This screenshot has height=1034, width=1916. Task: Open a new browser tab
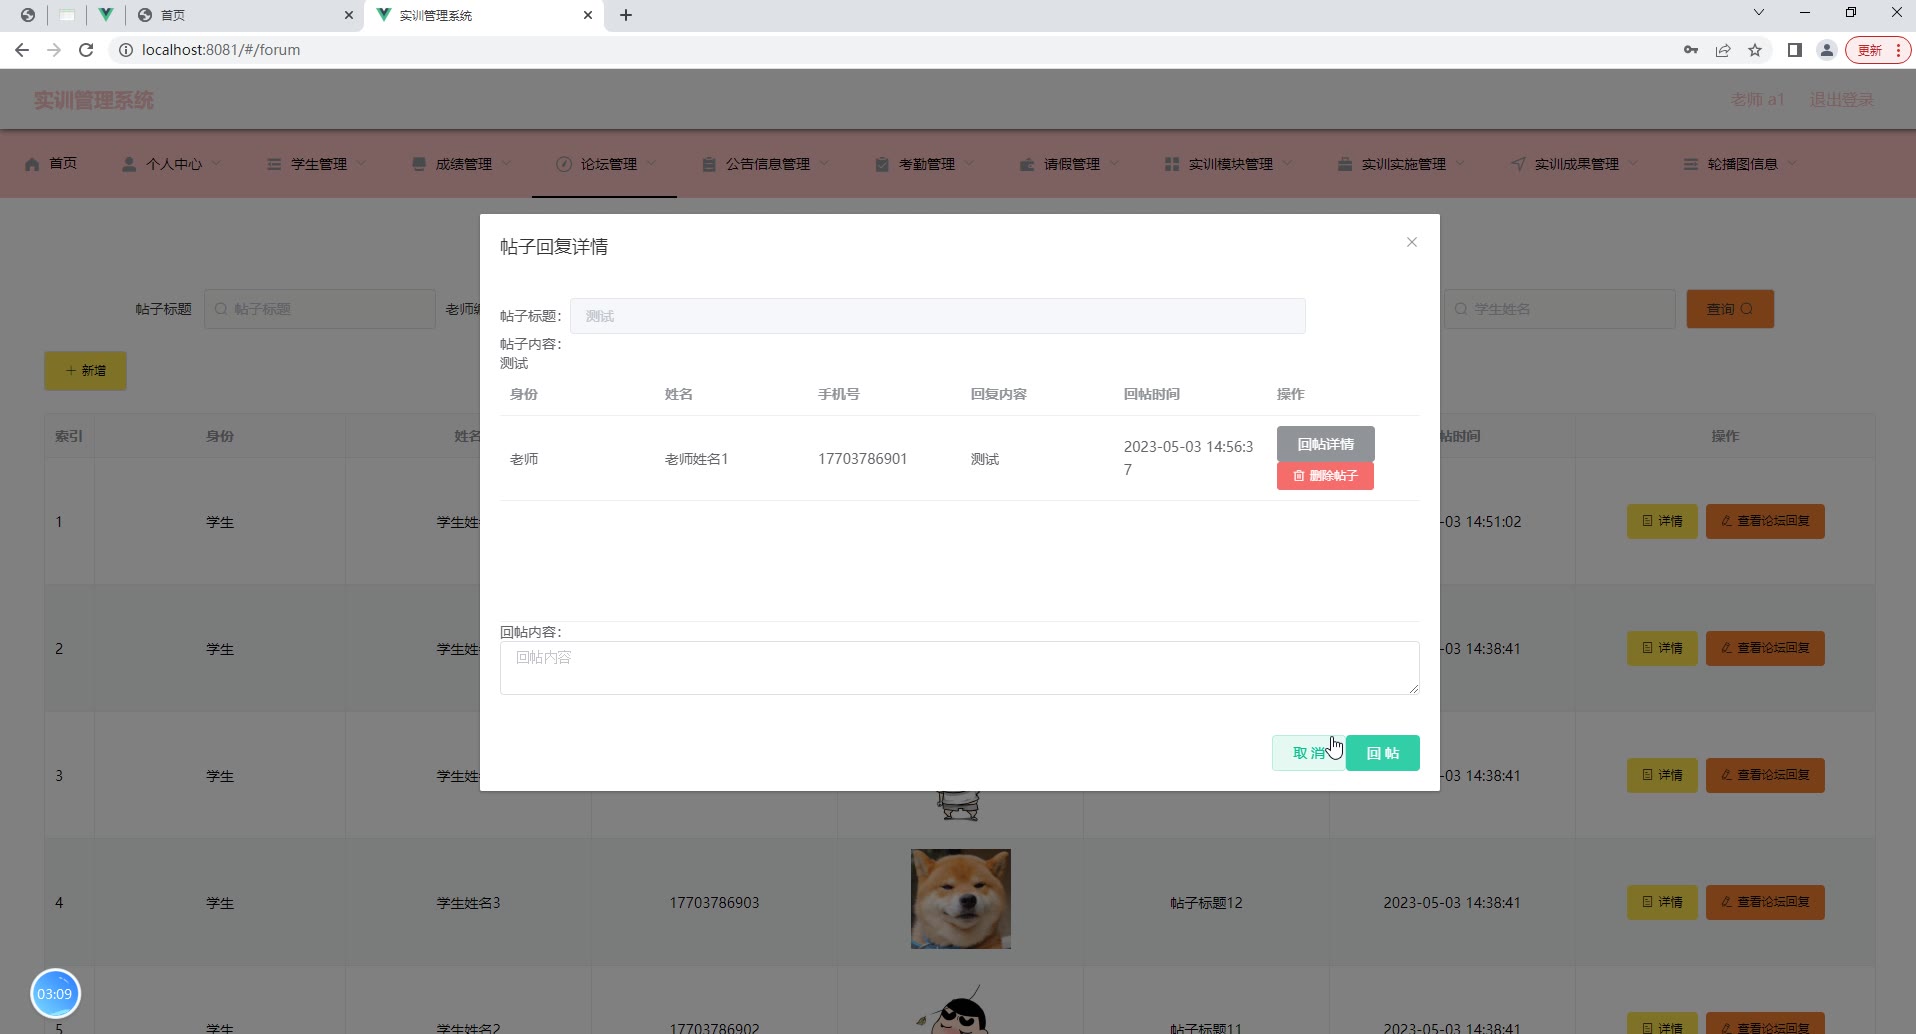626,15
